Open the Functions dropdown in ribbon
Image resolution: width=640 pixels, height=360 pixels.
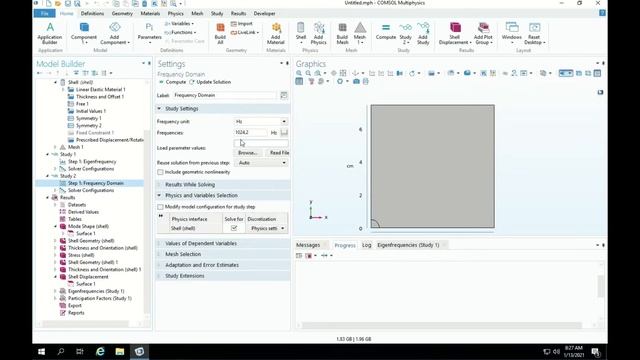click(180, 32)
